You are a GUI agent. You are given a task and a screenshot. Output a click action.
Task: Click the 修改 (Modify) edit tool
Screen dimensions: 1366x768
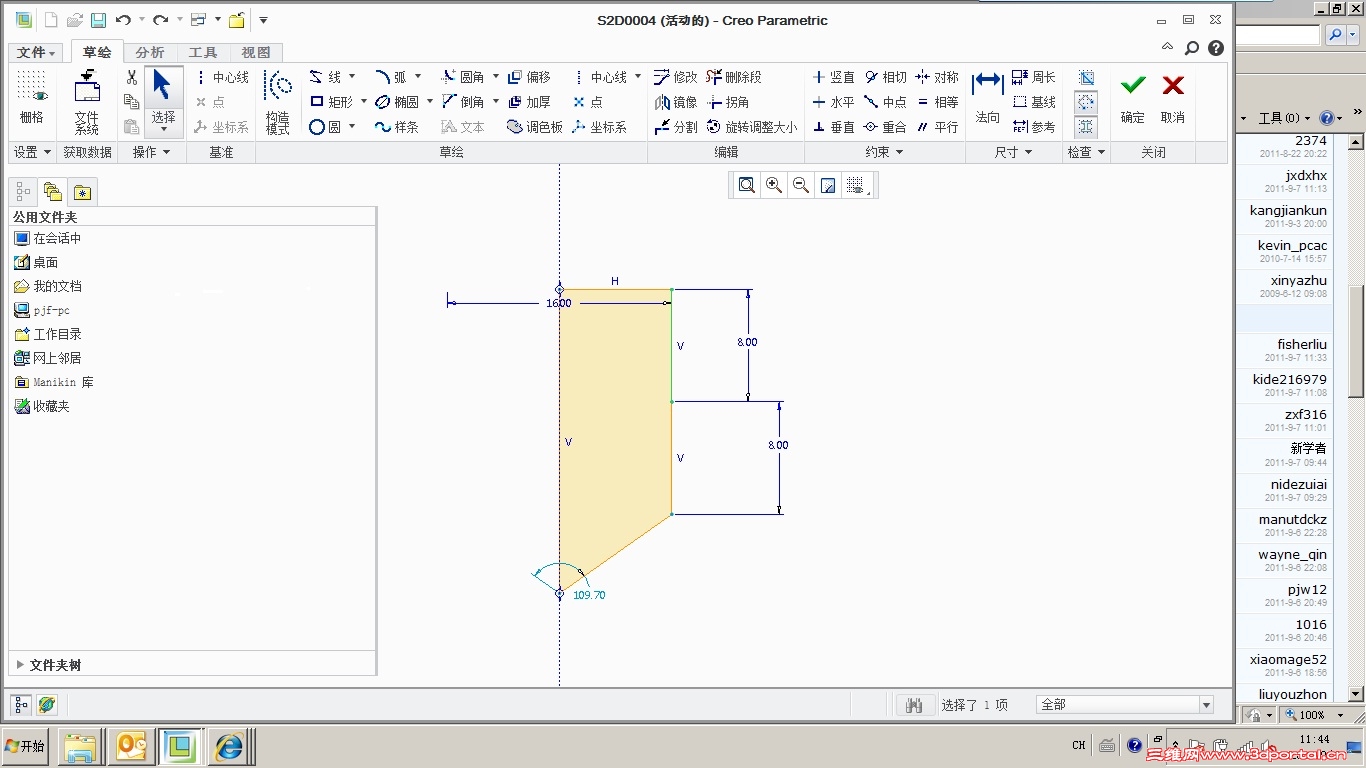pyautogui.click(x=676, y=77)
